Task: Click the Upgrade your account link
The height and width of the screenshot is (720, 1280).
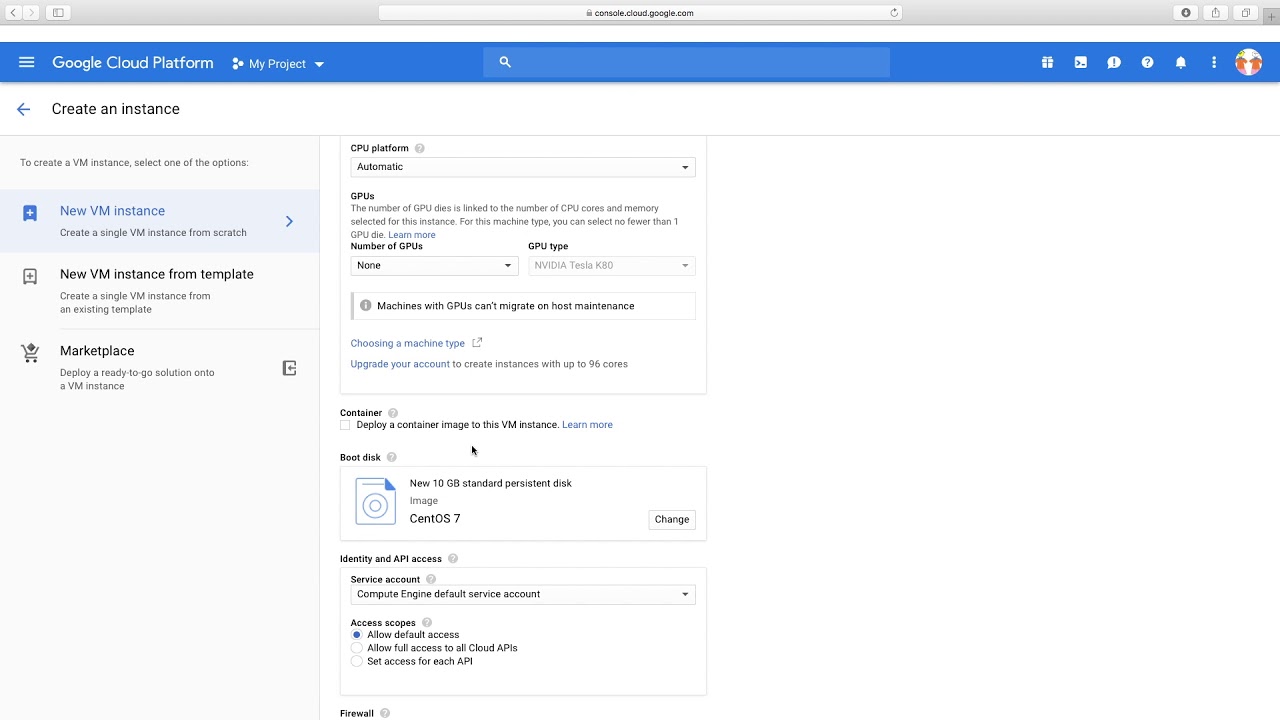Action: coord(400,364)
